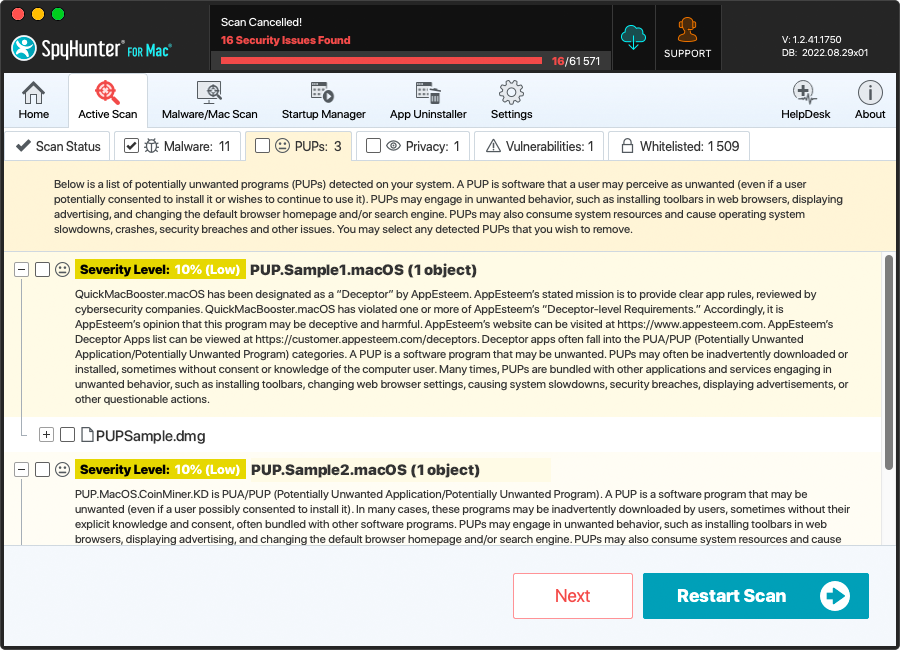Open the App Uninstaller
The height and width of the screenshot is (650, 900).
(428, 101)
